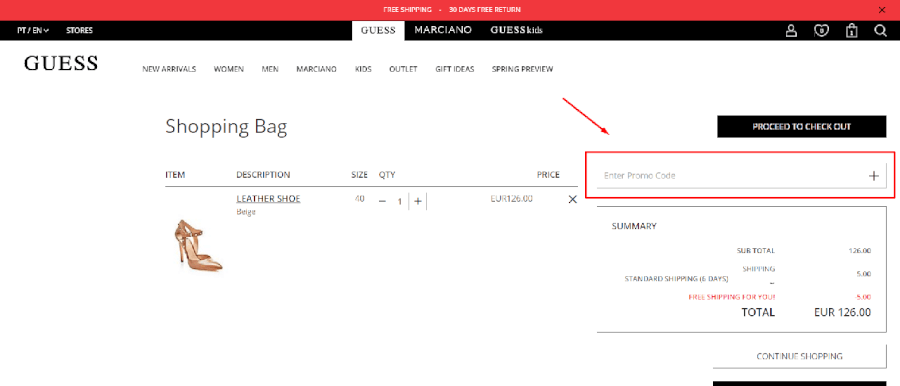Click the Leather Shoe quantity value 1
The height and width of the screenshot is (386, 900).
[x=399, y=202]
